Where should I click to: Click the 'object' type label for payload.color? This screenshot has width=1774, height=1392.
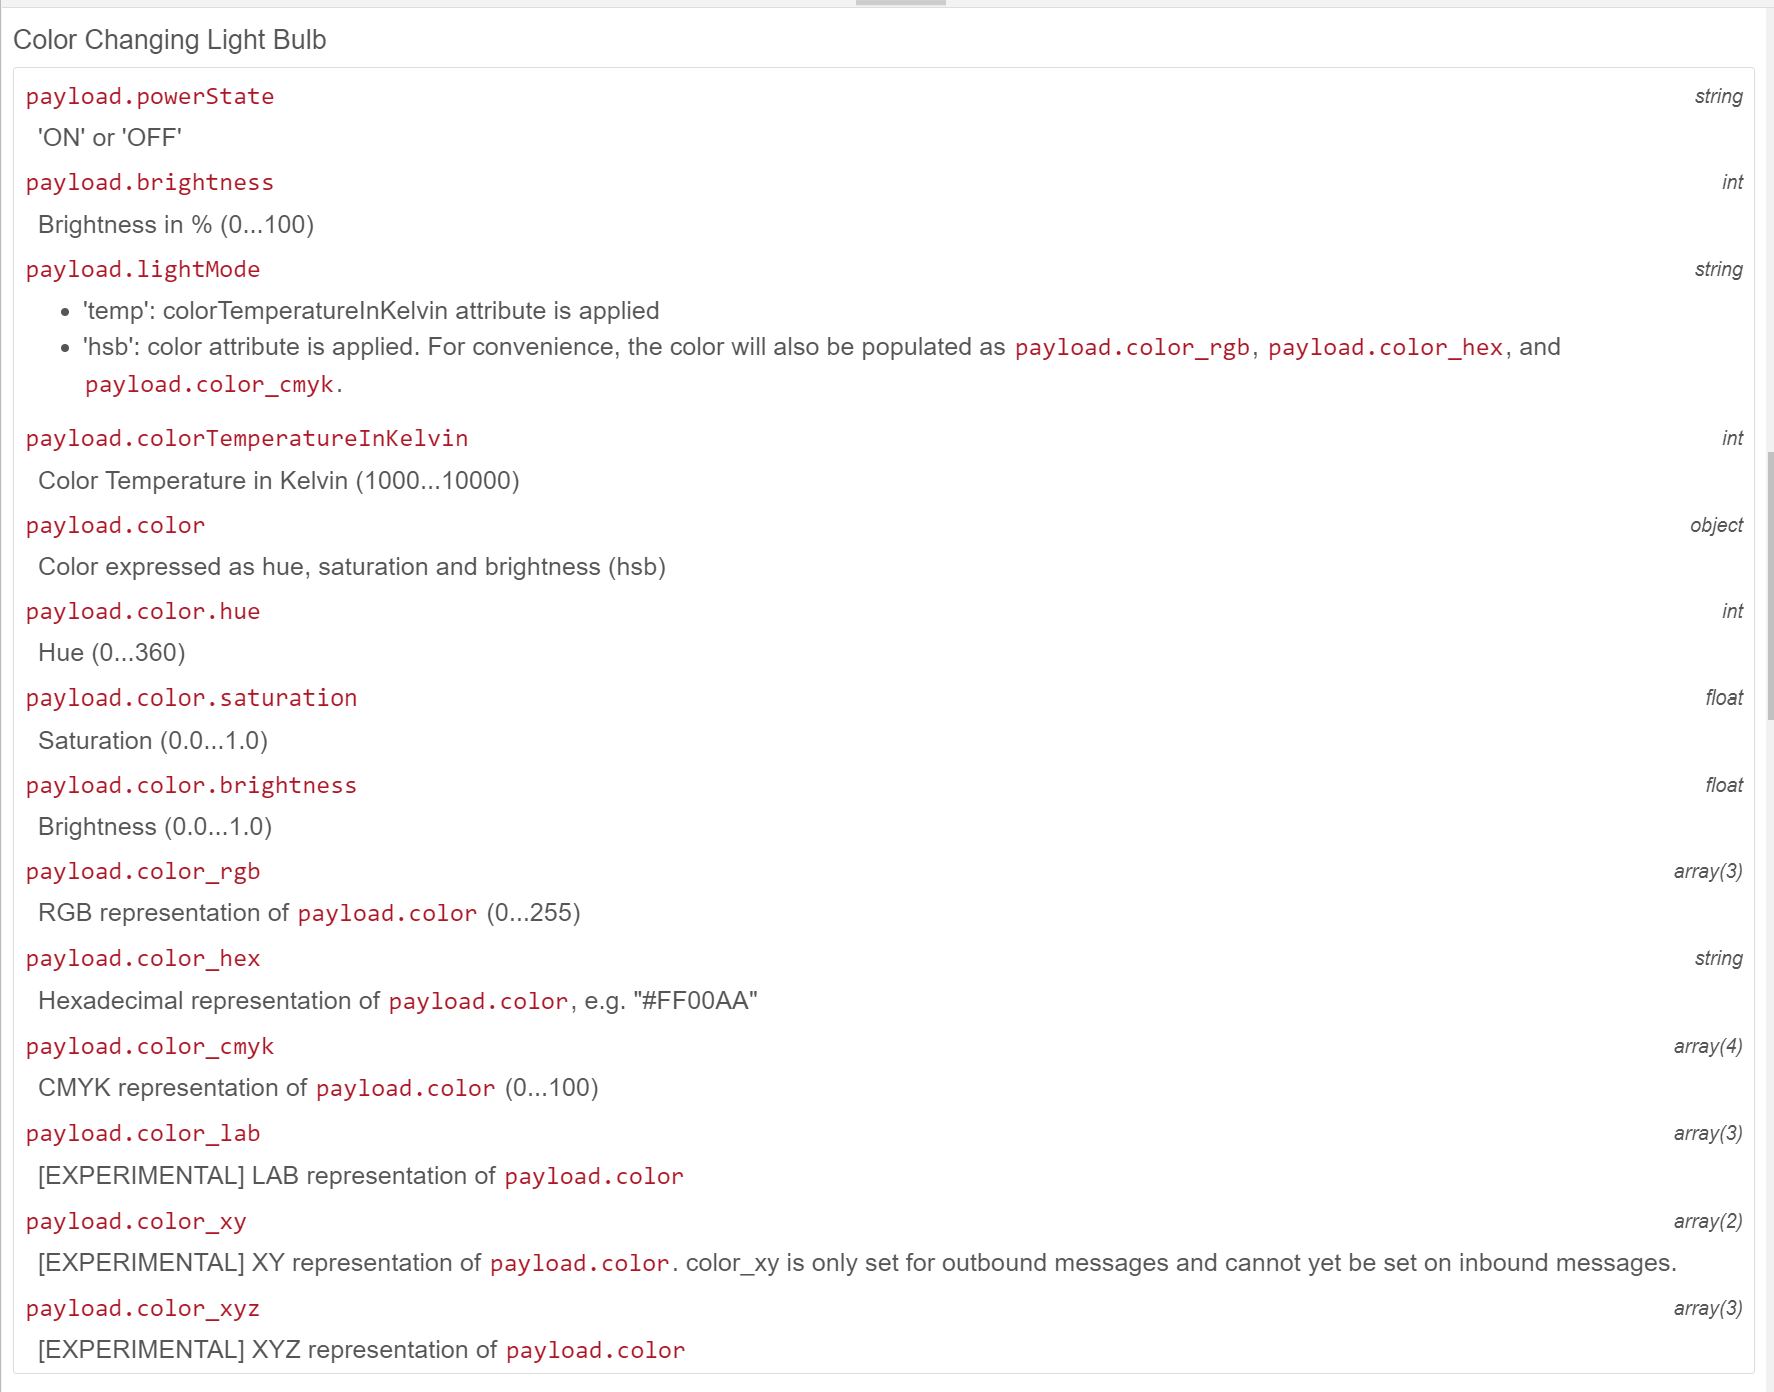click(1716, 526)
